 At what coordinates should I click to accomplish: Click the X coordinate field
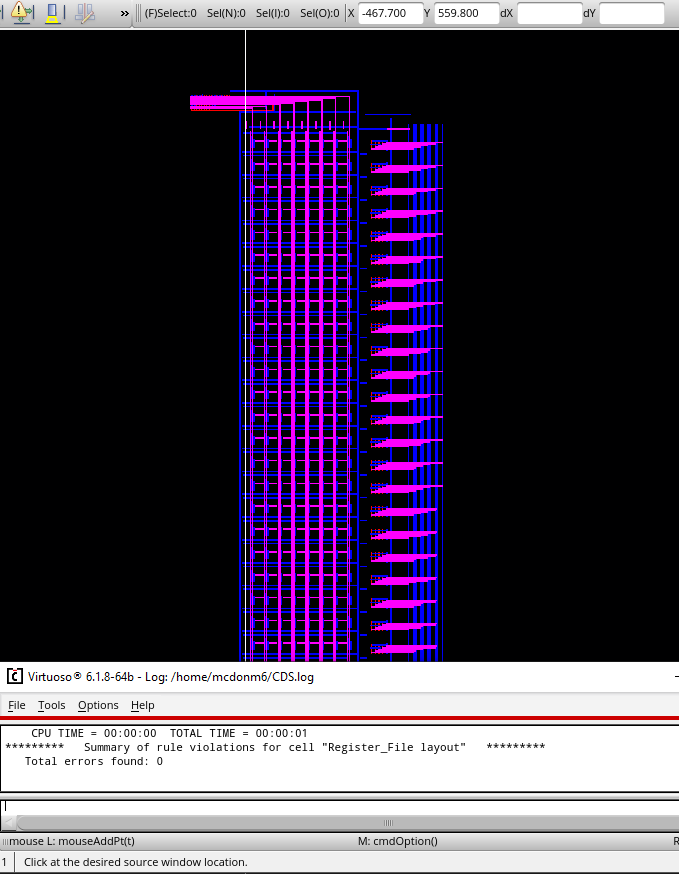pyautogui.click(x=391, y=13)
